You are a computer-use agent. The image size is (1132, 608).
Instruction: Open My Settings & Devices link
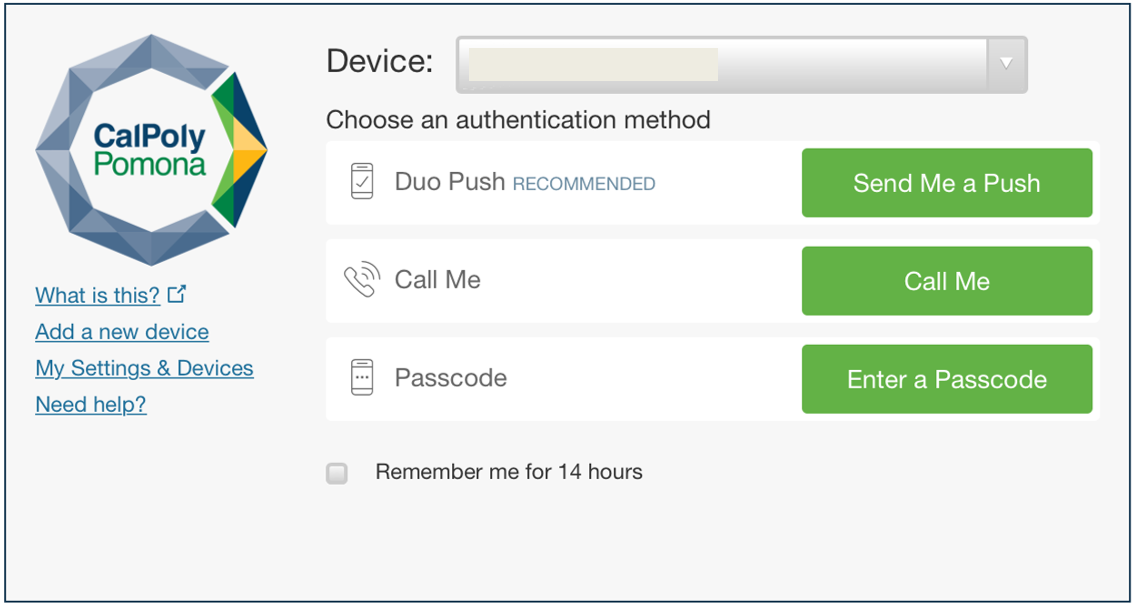pyautogui.click(x=144, y=368)
